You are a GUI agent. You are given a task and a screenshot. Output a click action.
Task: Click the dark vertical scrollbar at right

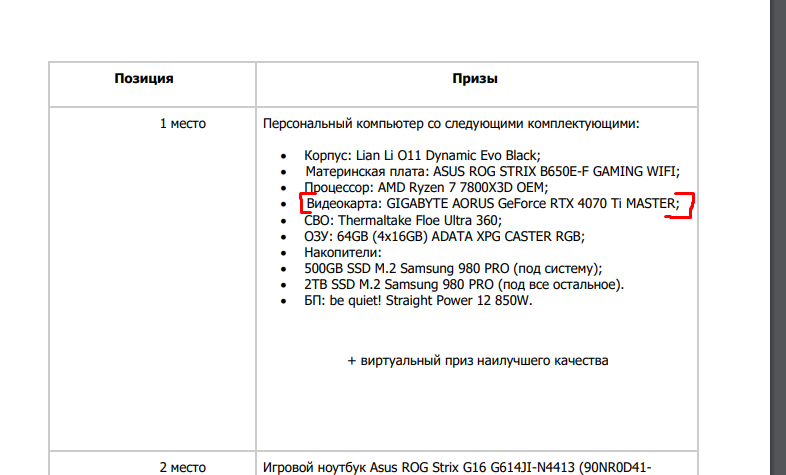pyautogui.click(x=778, y=238)
